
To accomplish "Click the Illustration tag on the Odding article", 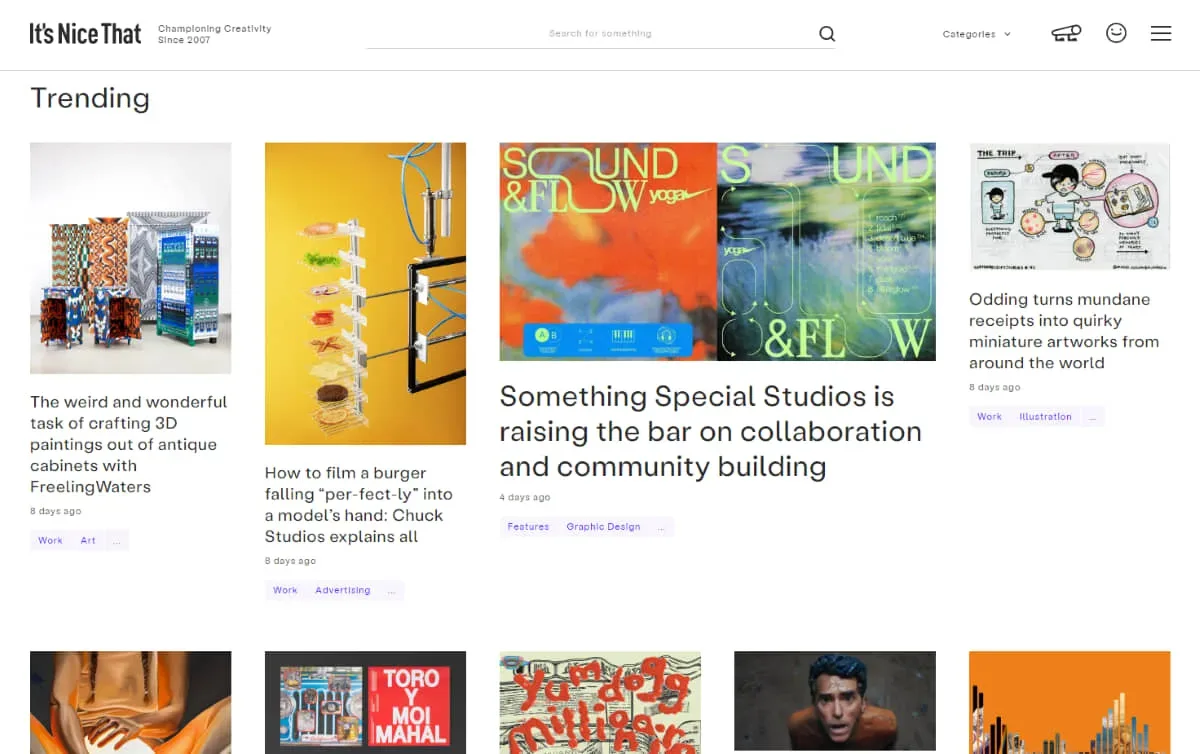I will pyautogui.click(x=1045, y=416).
